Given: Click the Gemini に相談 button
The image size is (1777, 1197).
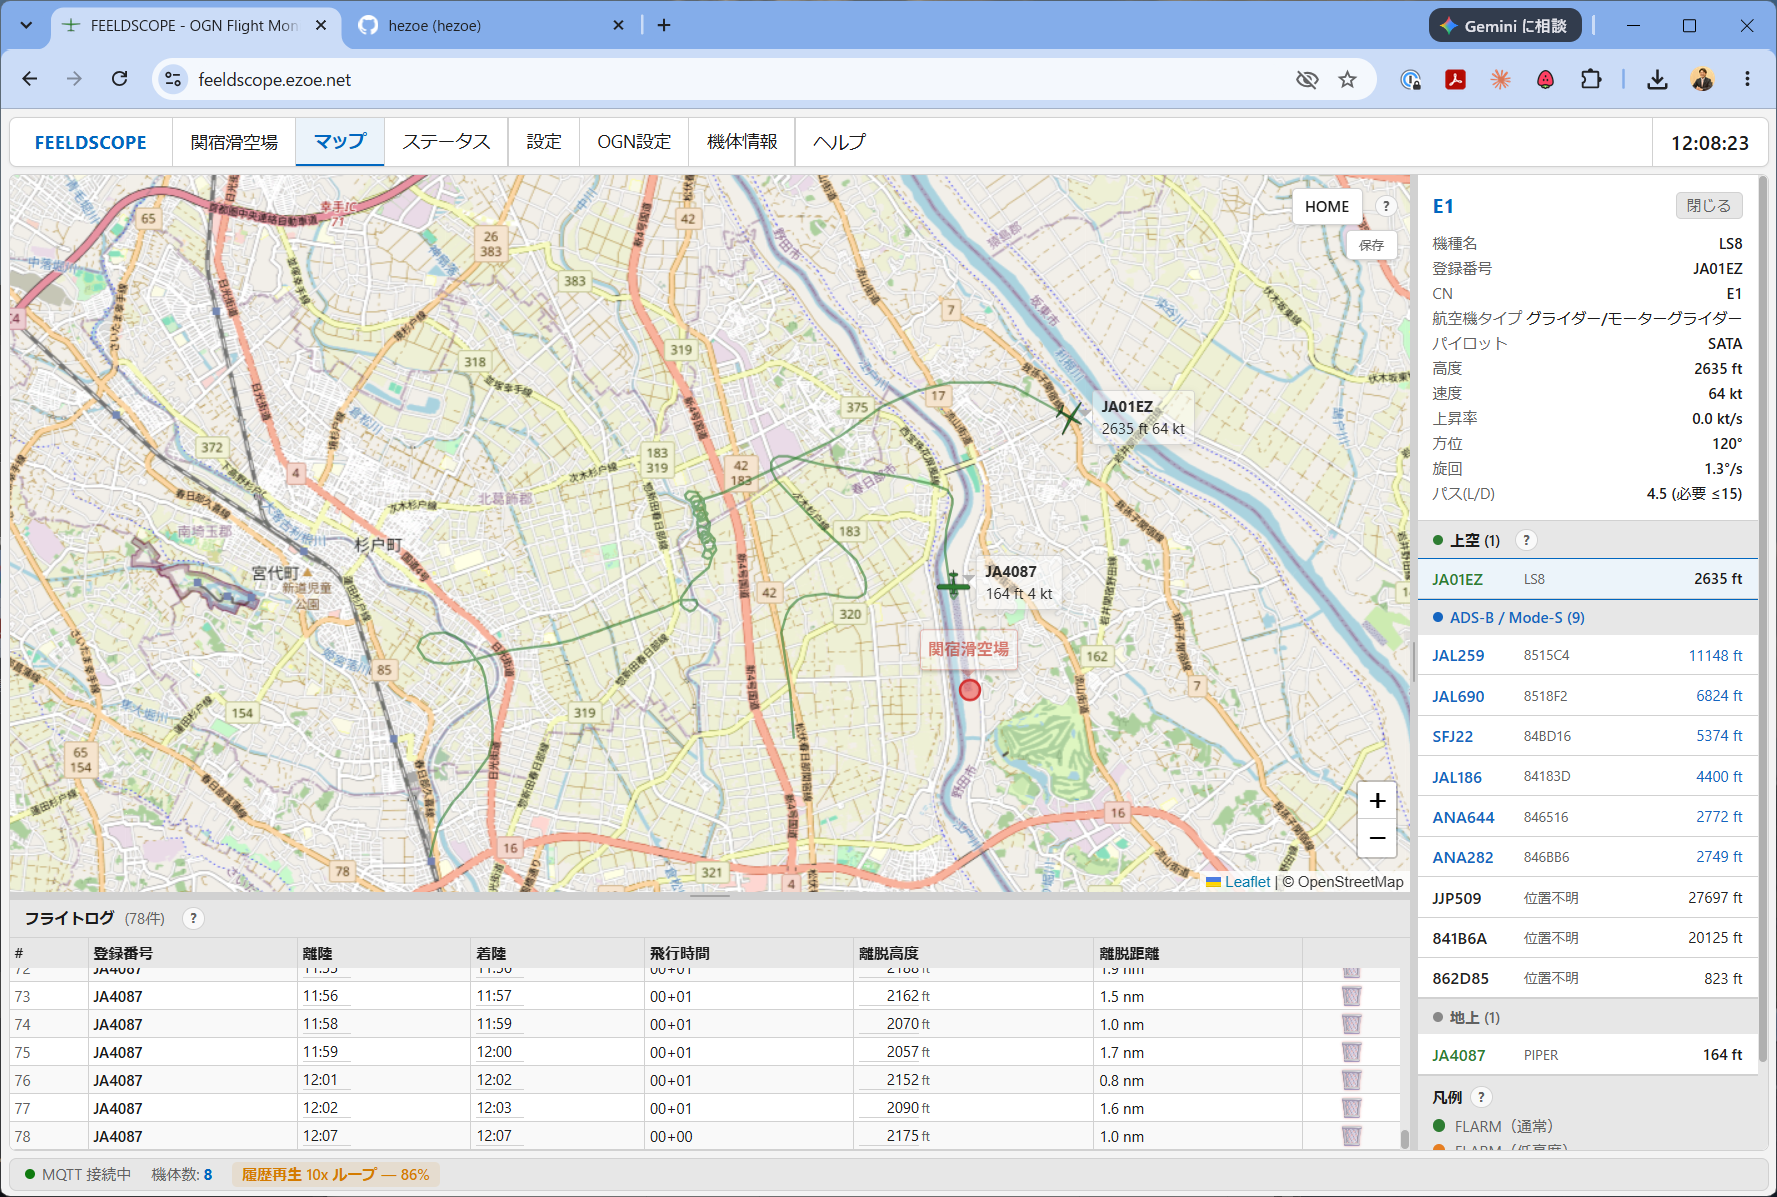Looking at the screenshot, I should [1505, 26].
